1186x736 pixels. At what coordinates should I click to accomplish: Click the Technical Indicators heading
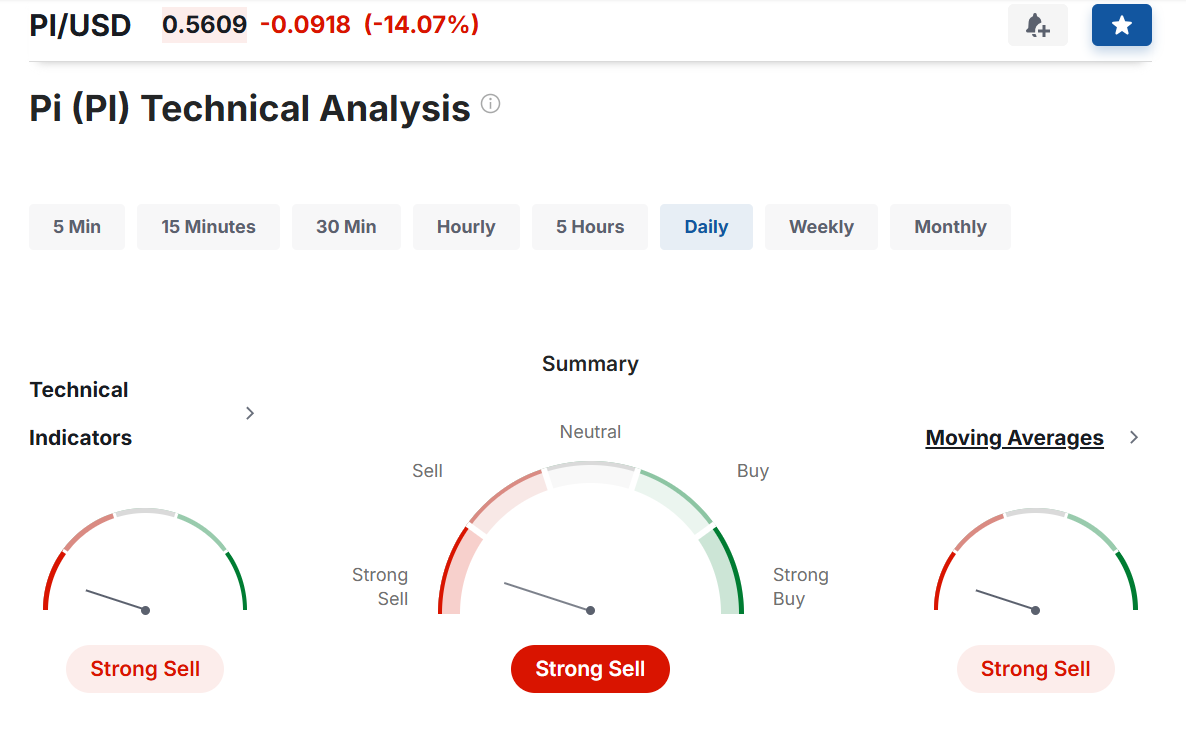pyautogui.click(x=80, y=413)
